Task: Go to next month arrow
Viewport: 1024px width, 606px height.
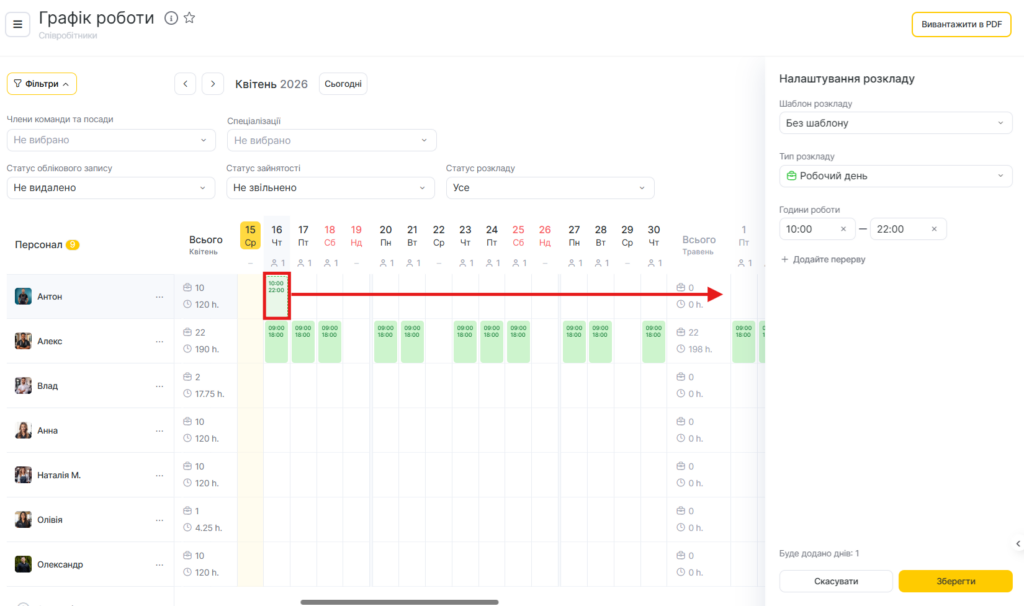Action: (212, 84)
